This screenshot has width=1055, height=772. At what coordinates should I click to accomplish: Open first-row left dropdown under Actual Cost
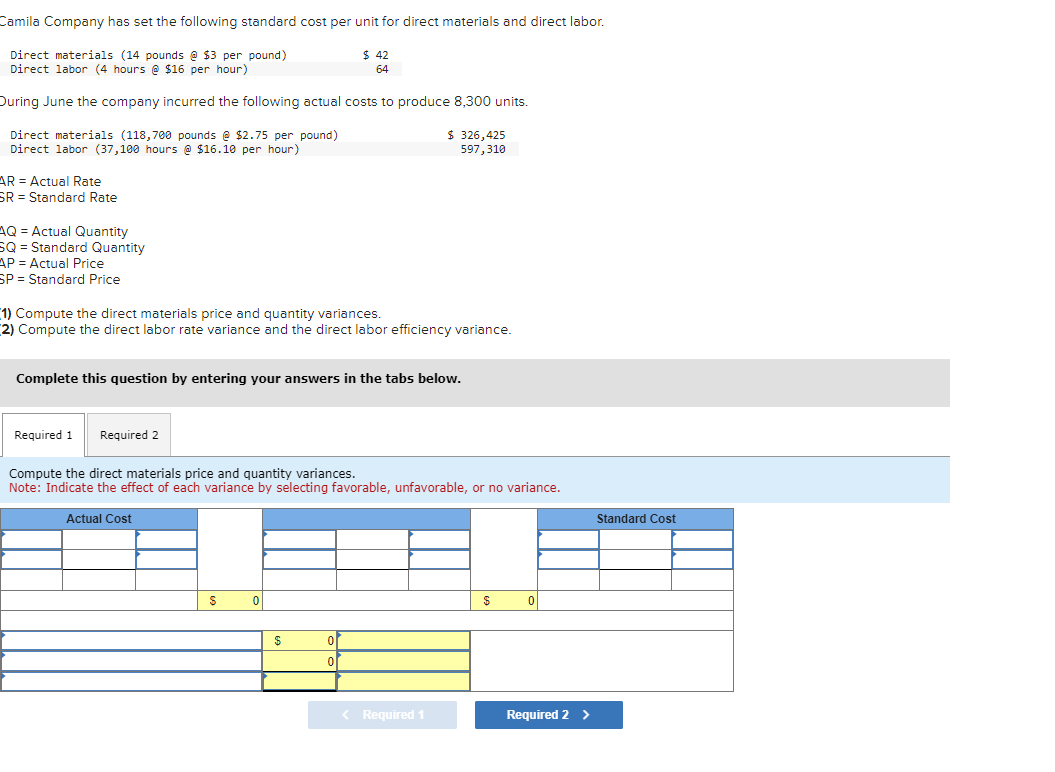32,539
